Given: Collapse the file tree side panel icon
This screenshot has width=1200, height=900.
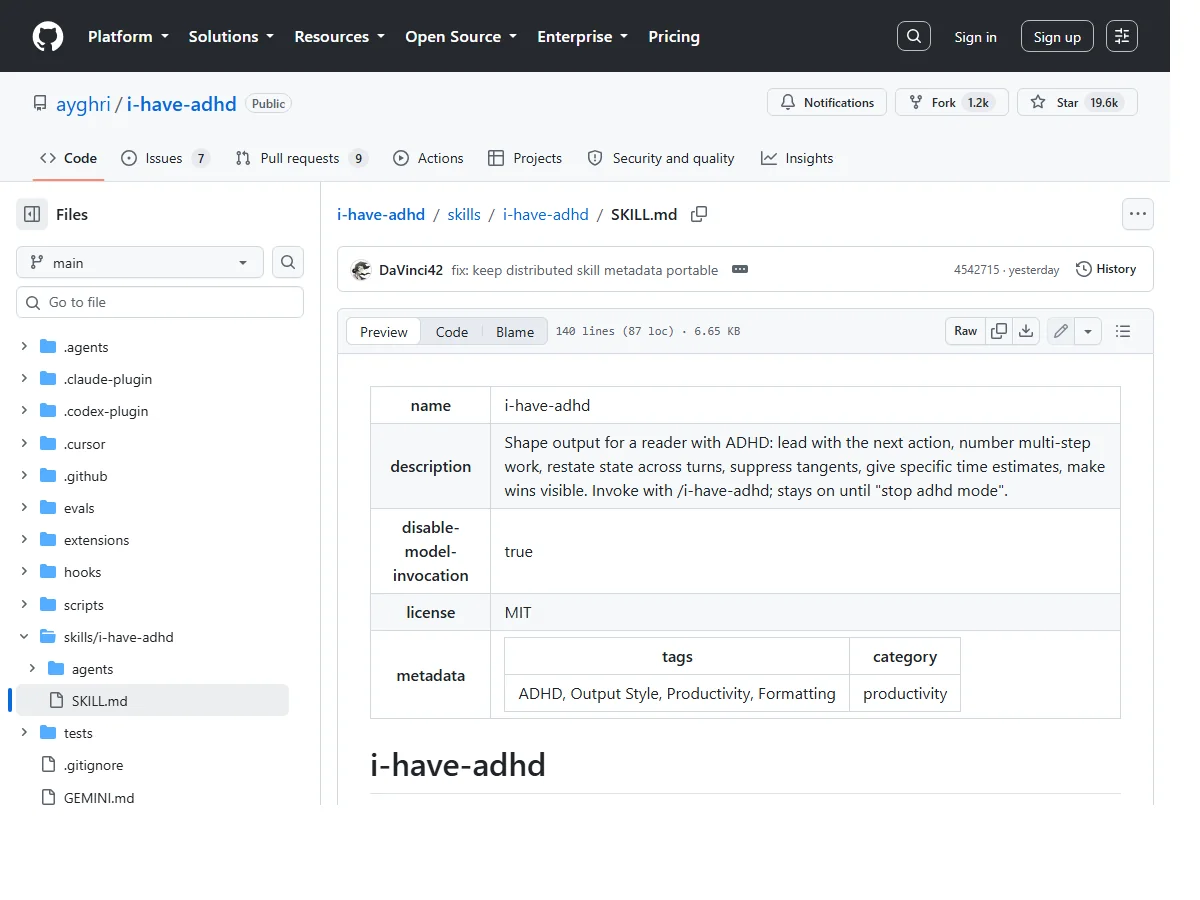Looking at the screenshot, I should tap(32, 214).
